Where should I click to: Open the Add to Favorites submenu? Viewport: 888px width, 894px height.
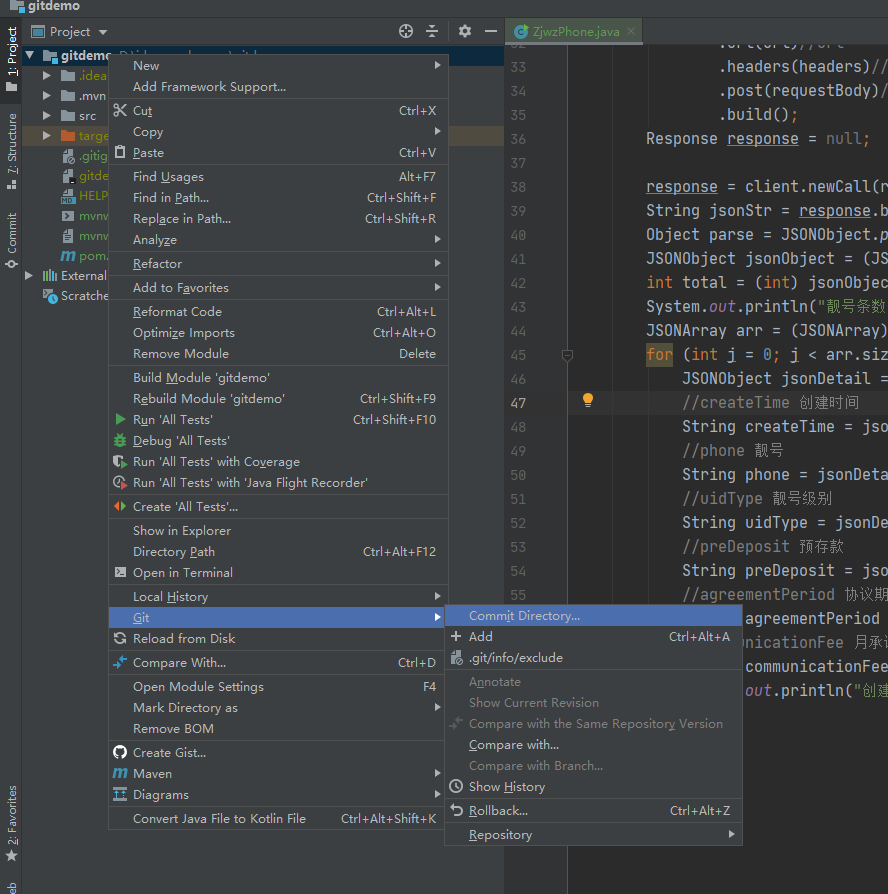coord(278,288)
